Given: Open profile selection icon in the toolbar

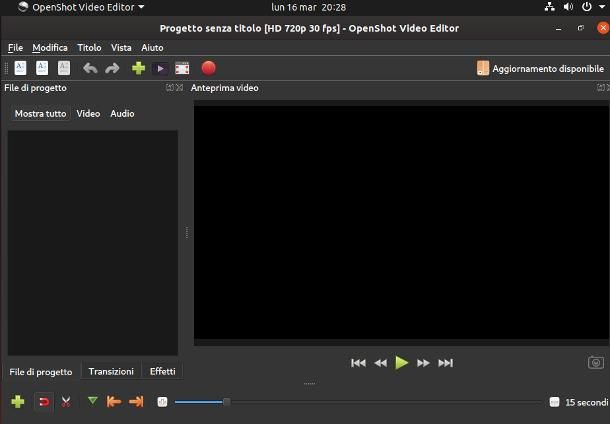Looking at the screenshot, I should (160, 68).
